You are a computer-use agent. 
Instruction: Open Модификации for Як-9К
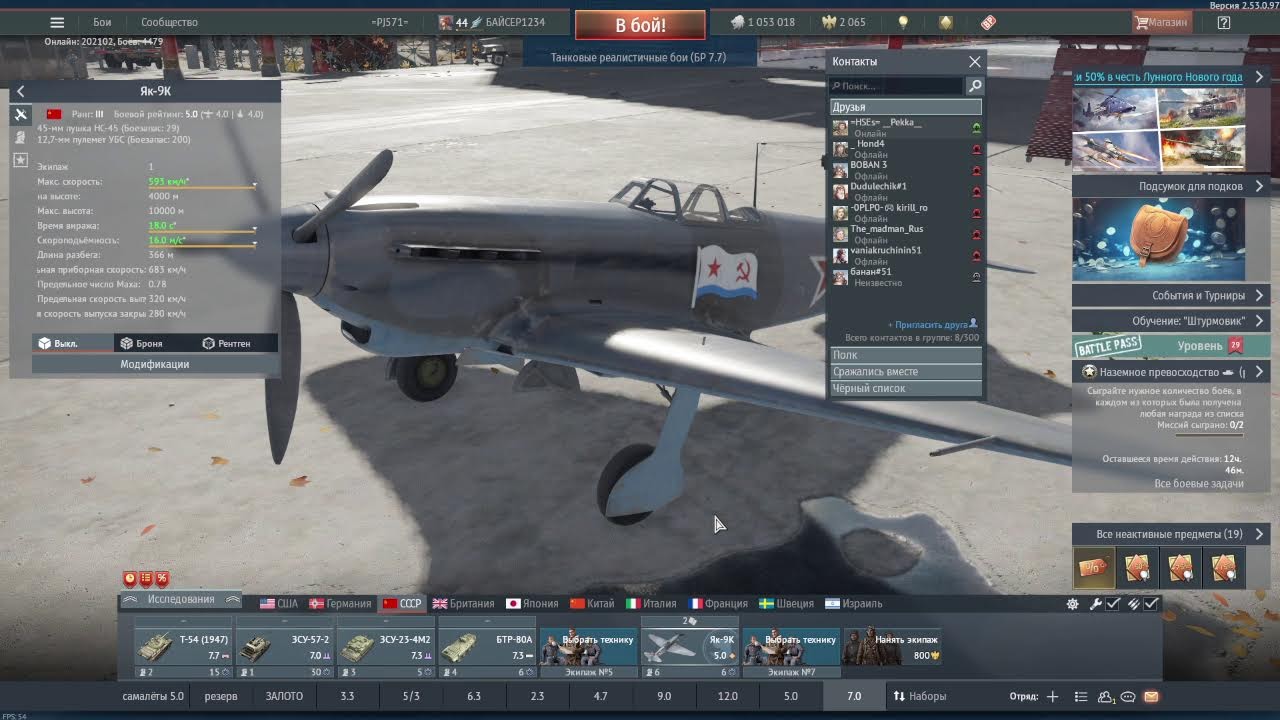tap(155, 364)
